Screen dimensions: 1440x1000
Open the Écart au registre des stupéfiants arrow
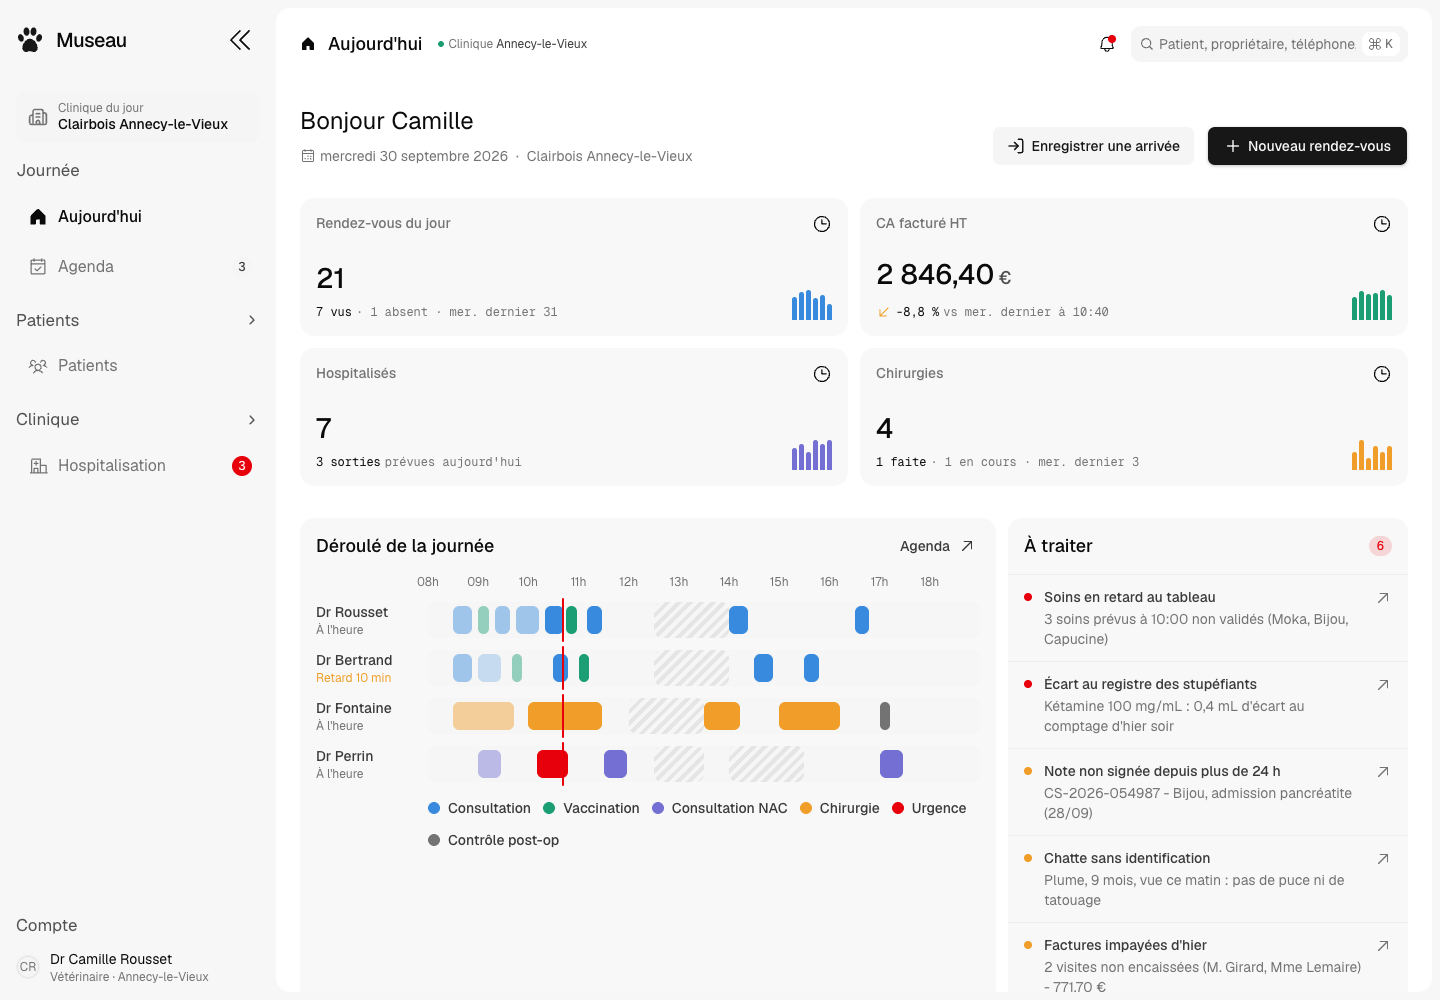[1383, 685]
